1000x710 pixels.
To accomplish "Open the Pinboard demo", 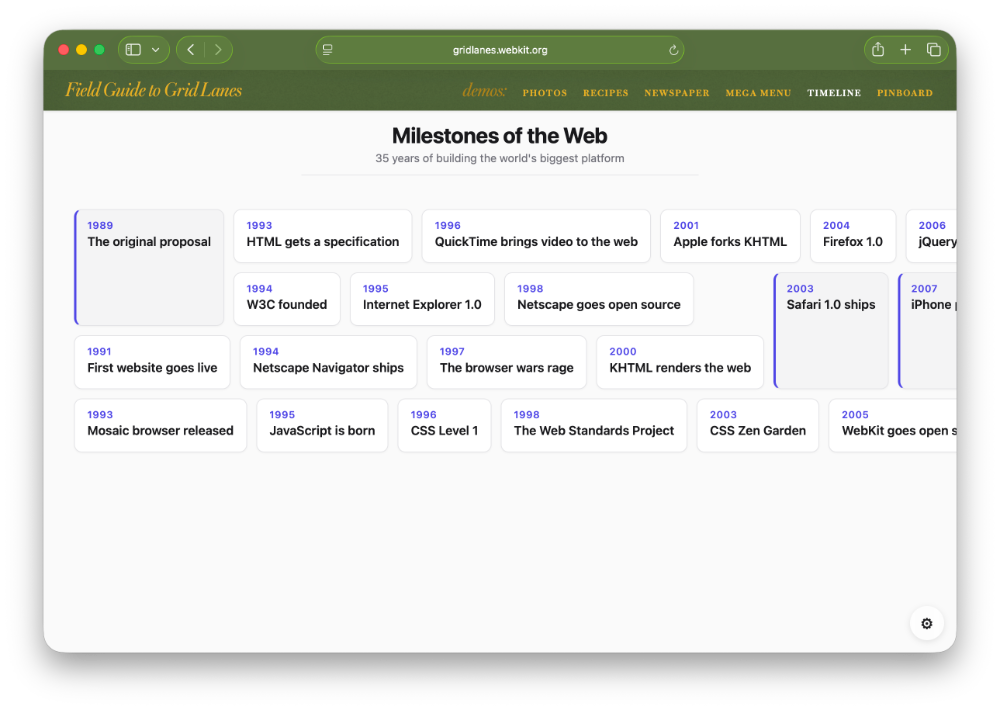I will pyautogui.click(x=905, y=93).
